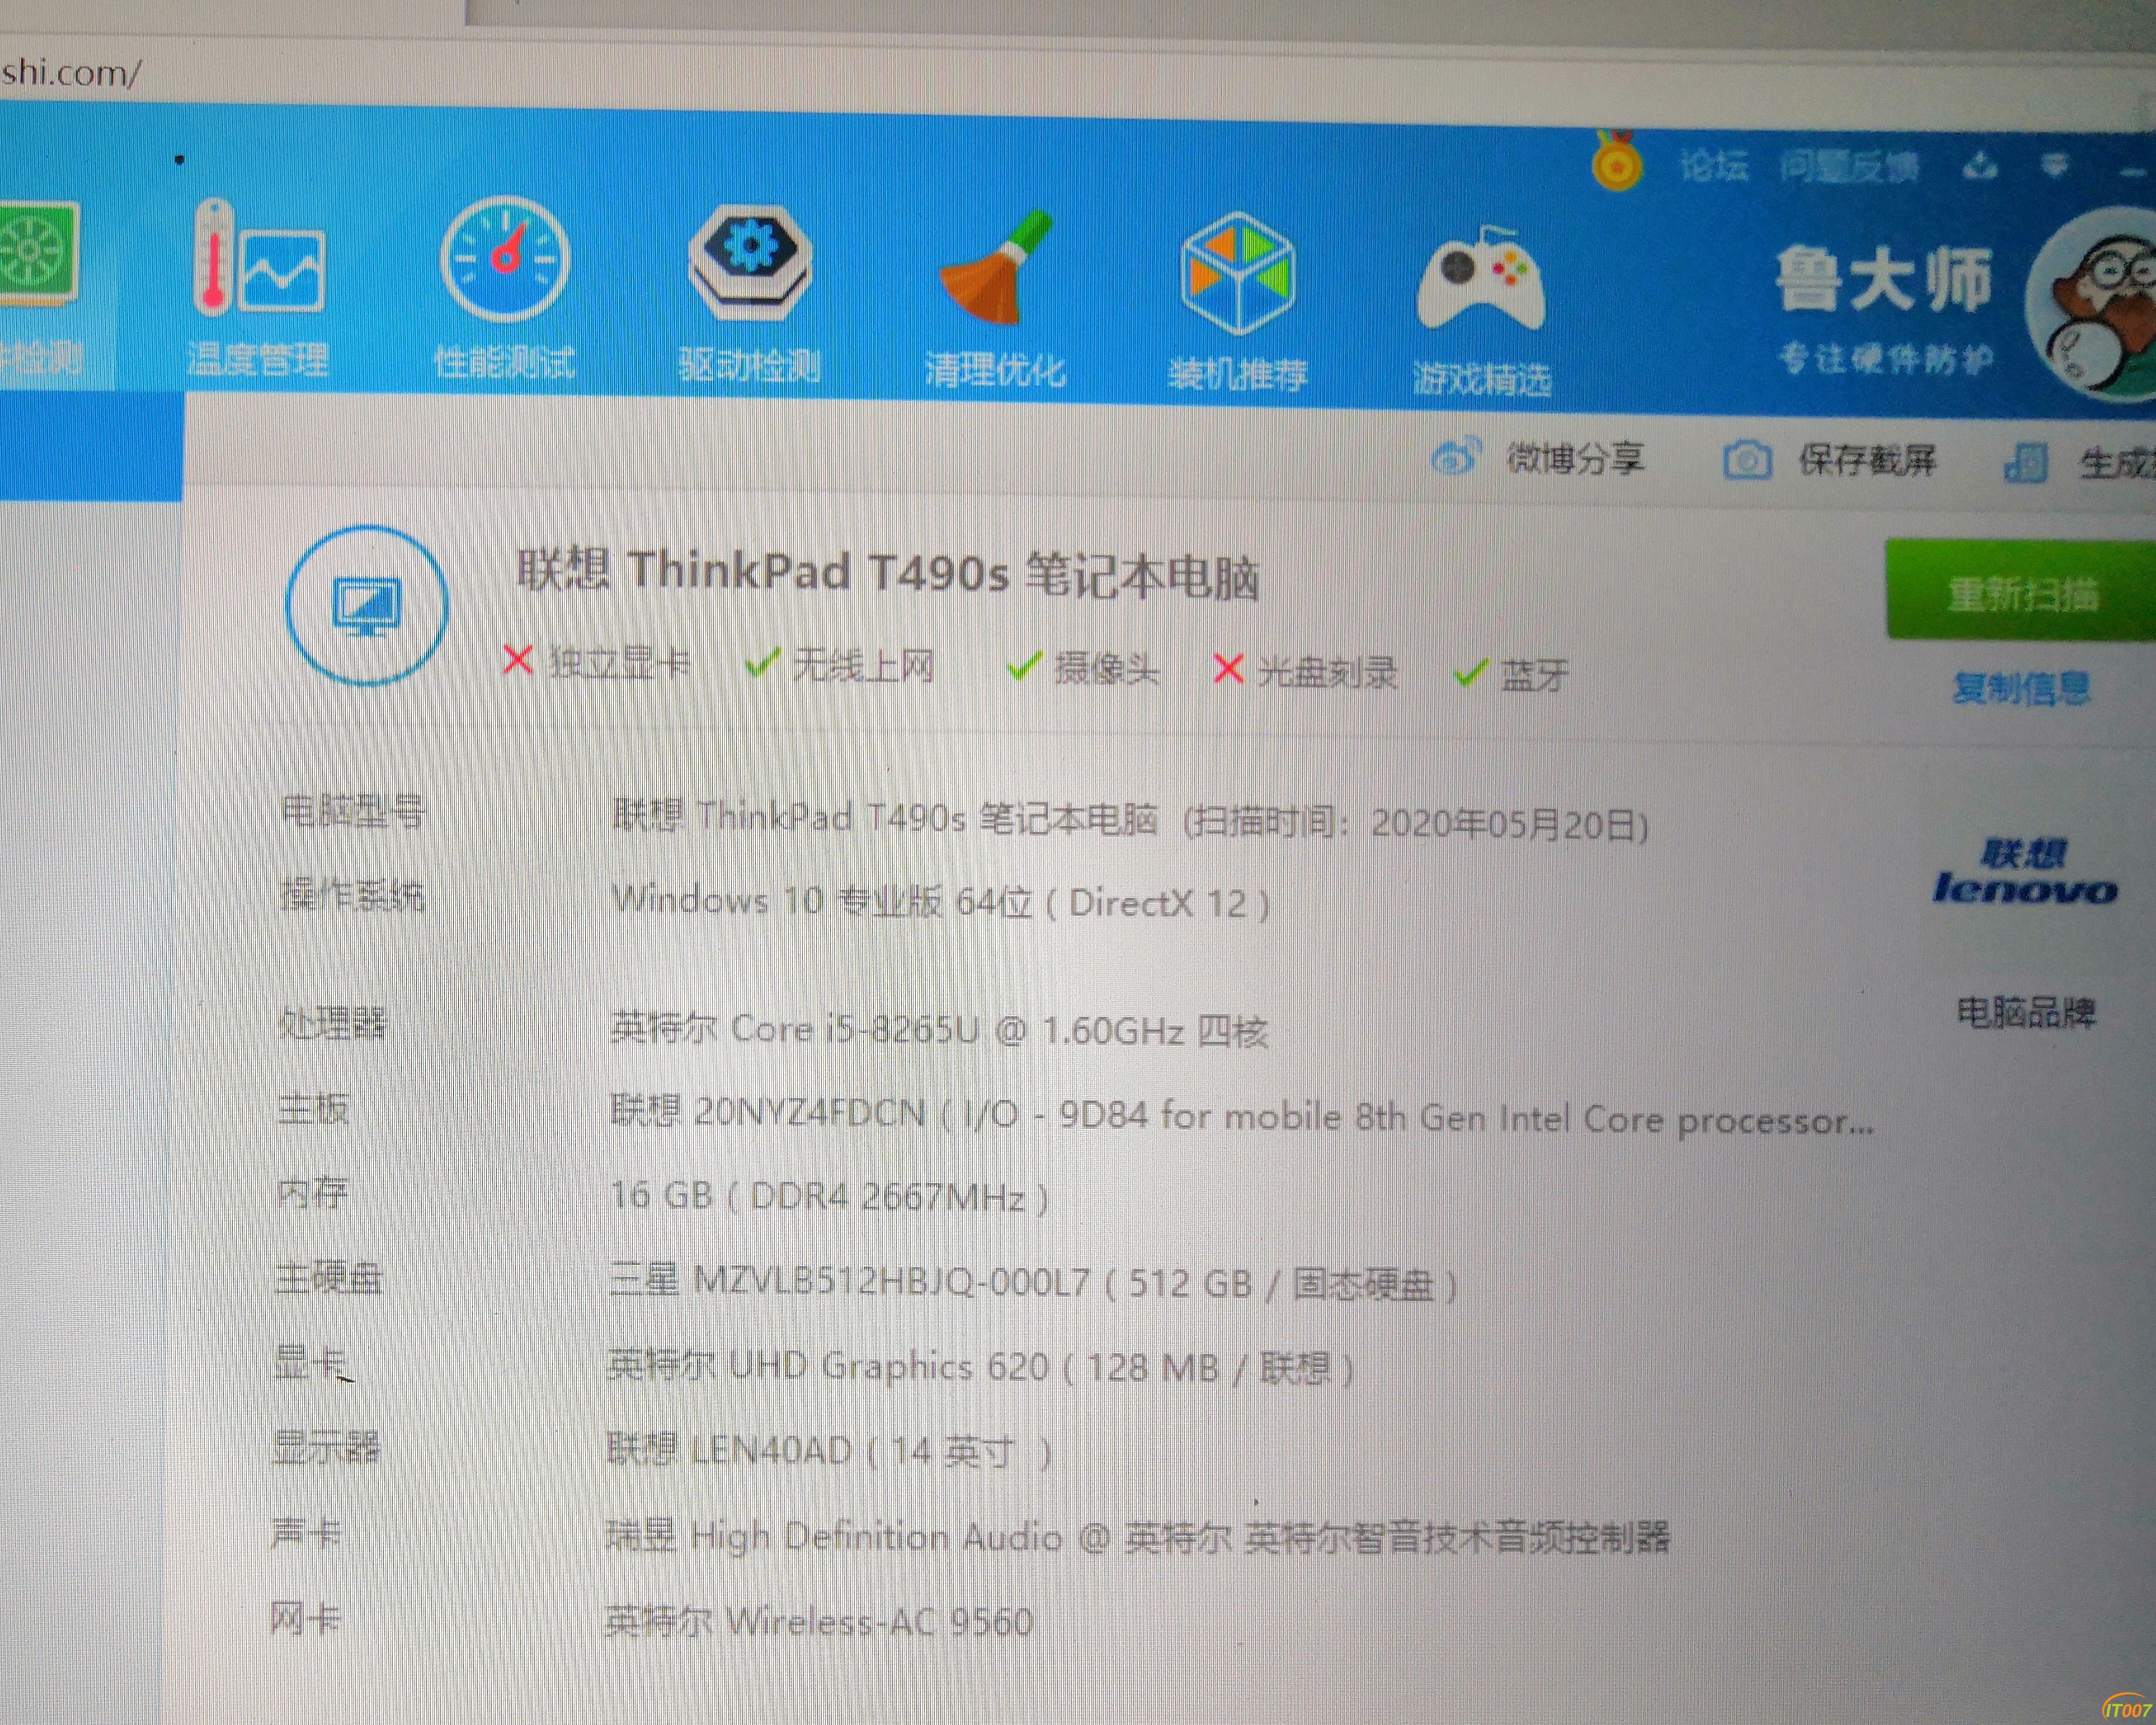
Task: Click the 联想 ThinkPad T490s 笔记本电脑 heading
Action: pyautogui.click(x=888, y=574)
